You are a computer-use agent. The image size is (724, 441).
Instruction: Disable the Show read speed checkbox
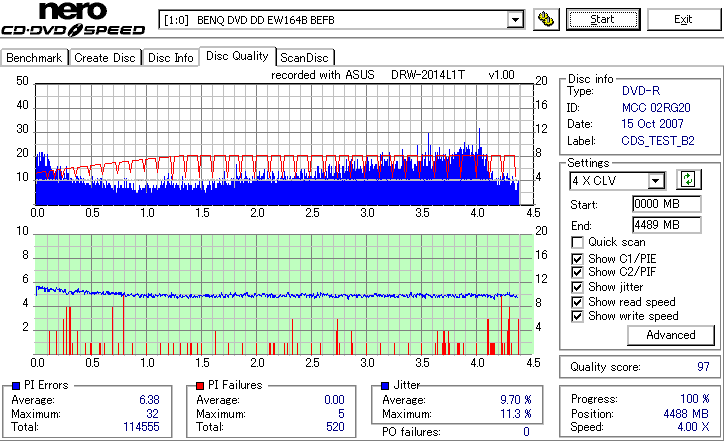[577, 302]
